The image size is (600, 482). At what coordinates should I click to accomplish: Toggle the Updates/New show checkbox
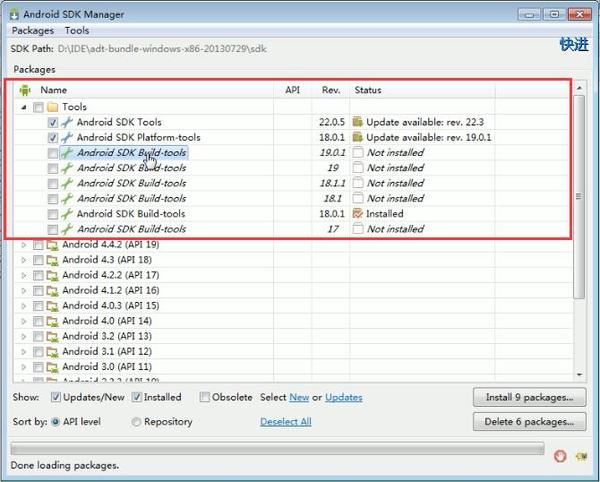[55, 397]
